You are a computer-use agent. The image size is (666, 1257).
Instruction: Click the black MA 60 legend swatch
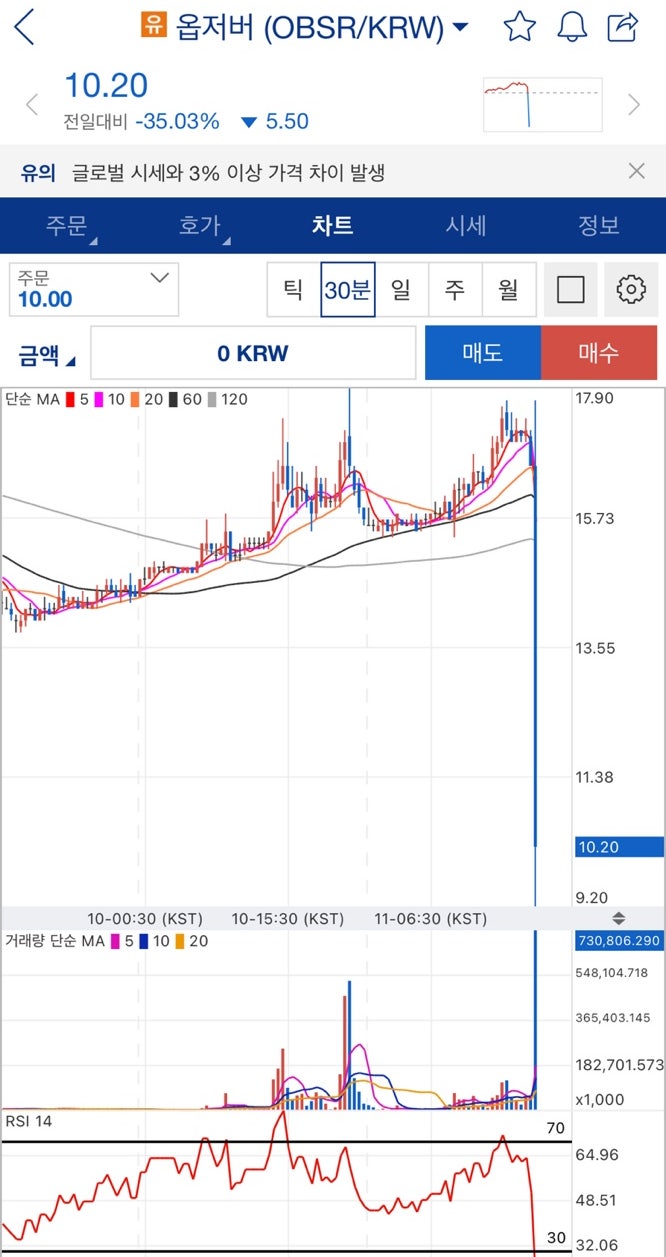coord(173,399)
